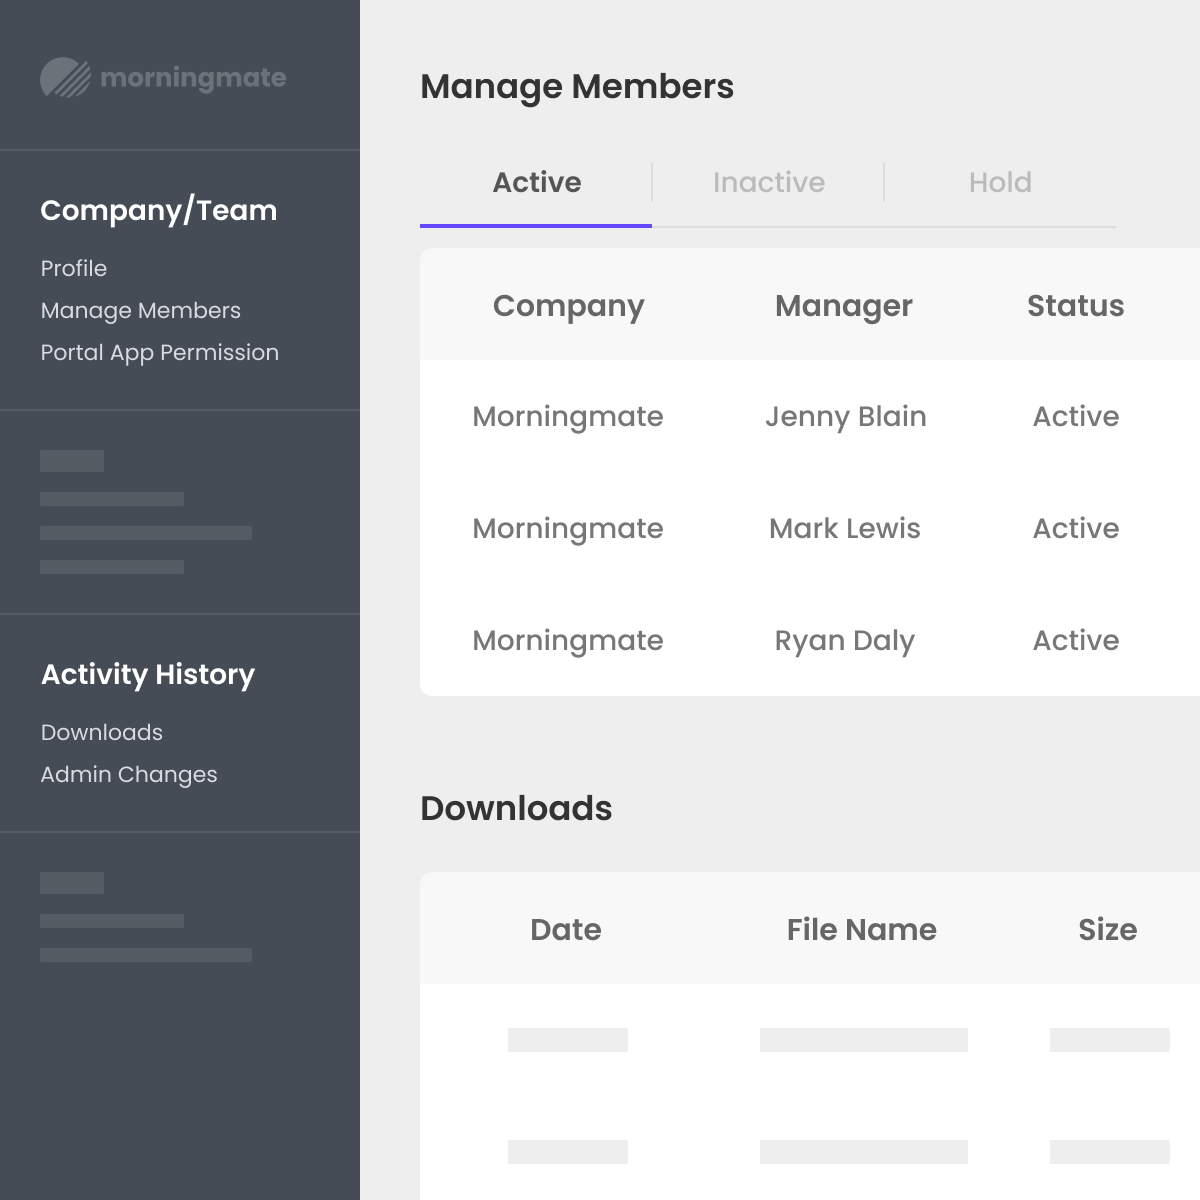Sort the table by Company column
Image resolution: width=1200 pixels, height=1200 pixels.
(x=568, y=305)
